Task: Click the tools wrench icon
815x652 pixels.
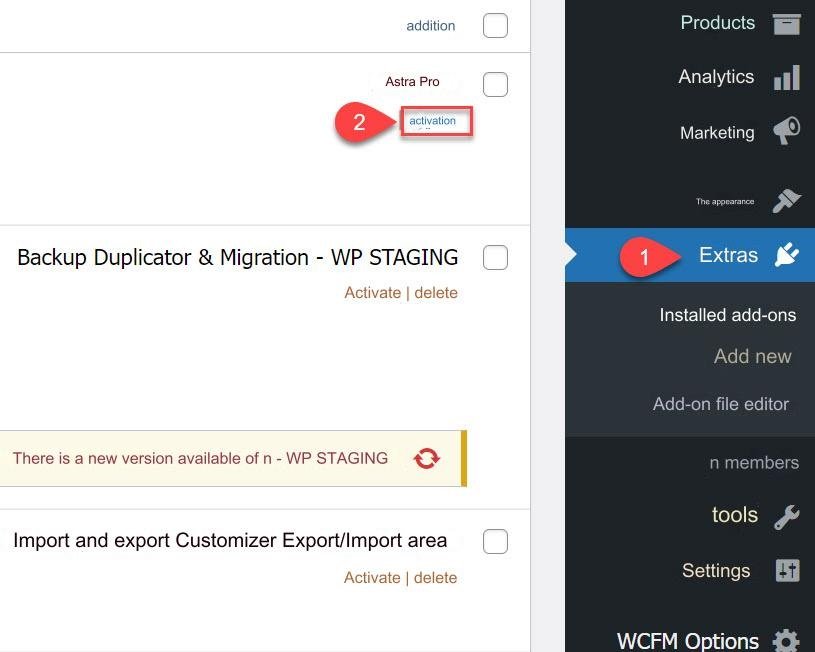Action: pyautogui.click(x=786, y=517)
